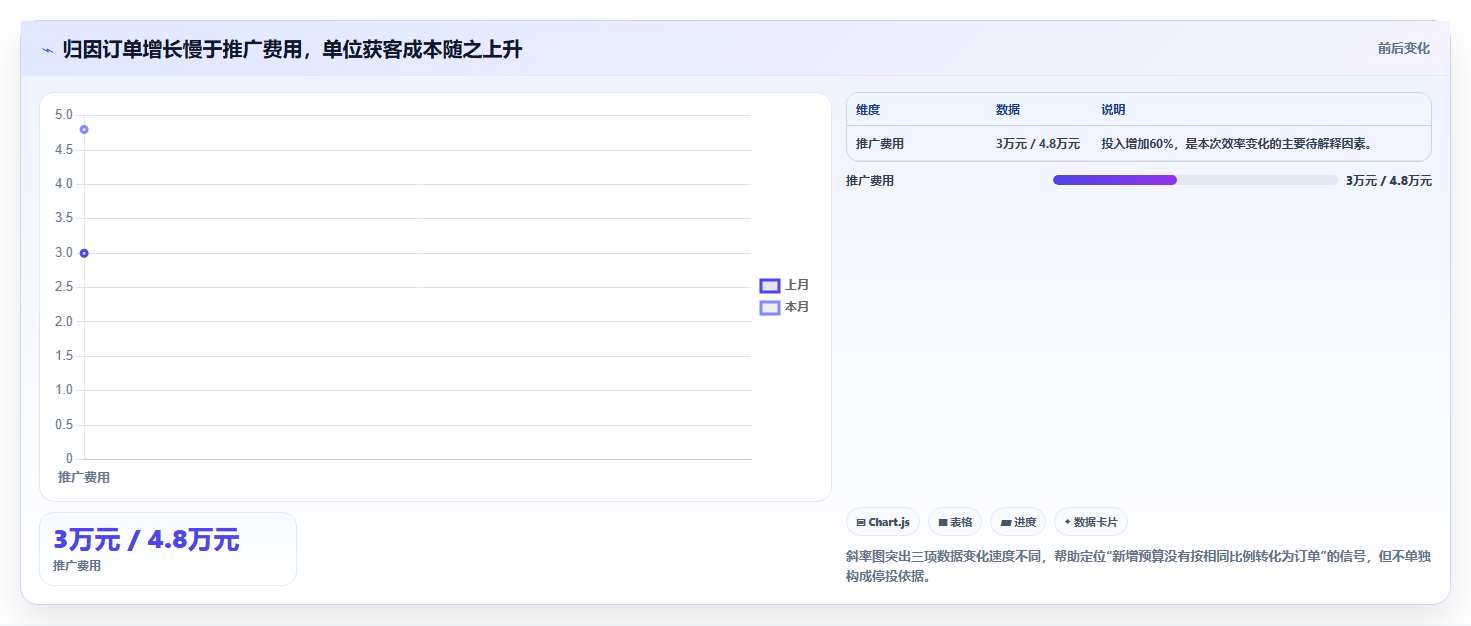Screen dimensions: 1471x626
Task: Click the 1.0 y-axis tick label
Action: point(64,390)
